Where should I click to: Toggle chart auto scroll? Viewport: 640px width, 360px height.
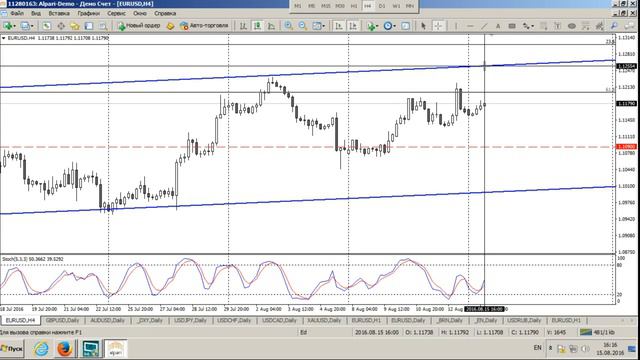pyautogui.click(x=338, y=26)
